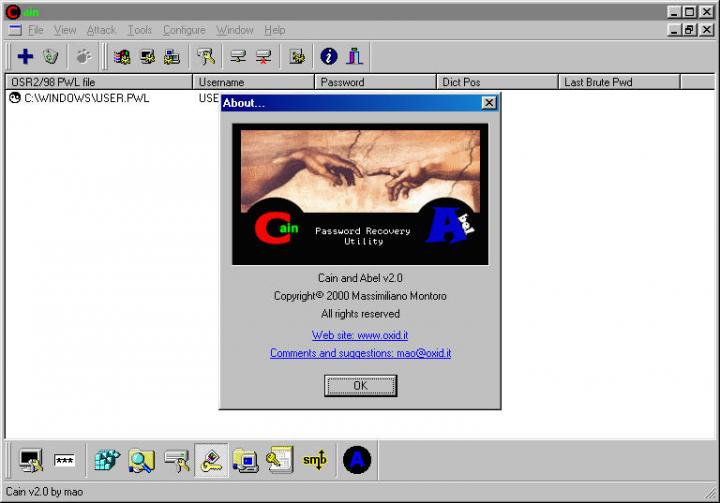Image resolution: width=720 pixels, height=503 pixels.
Task: Click the Password column header
Action: click(x=375, y=82)
